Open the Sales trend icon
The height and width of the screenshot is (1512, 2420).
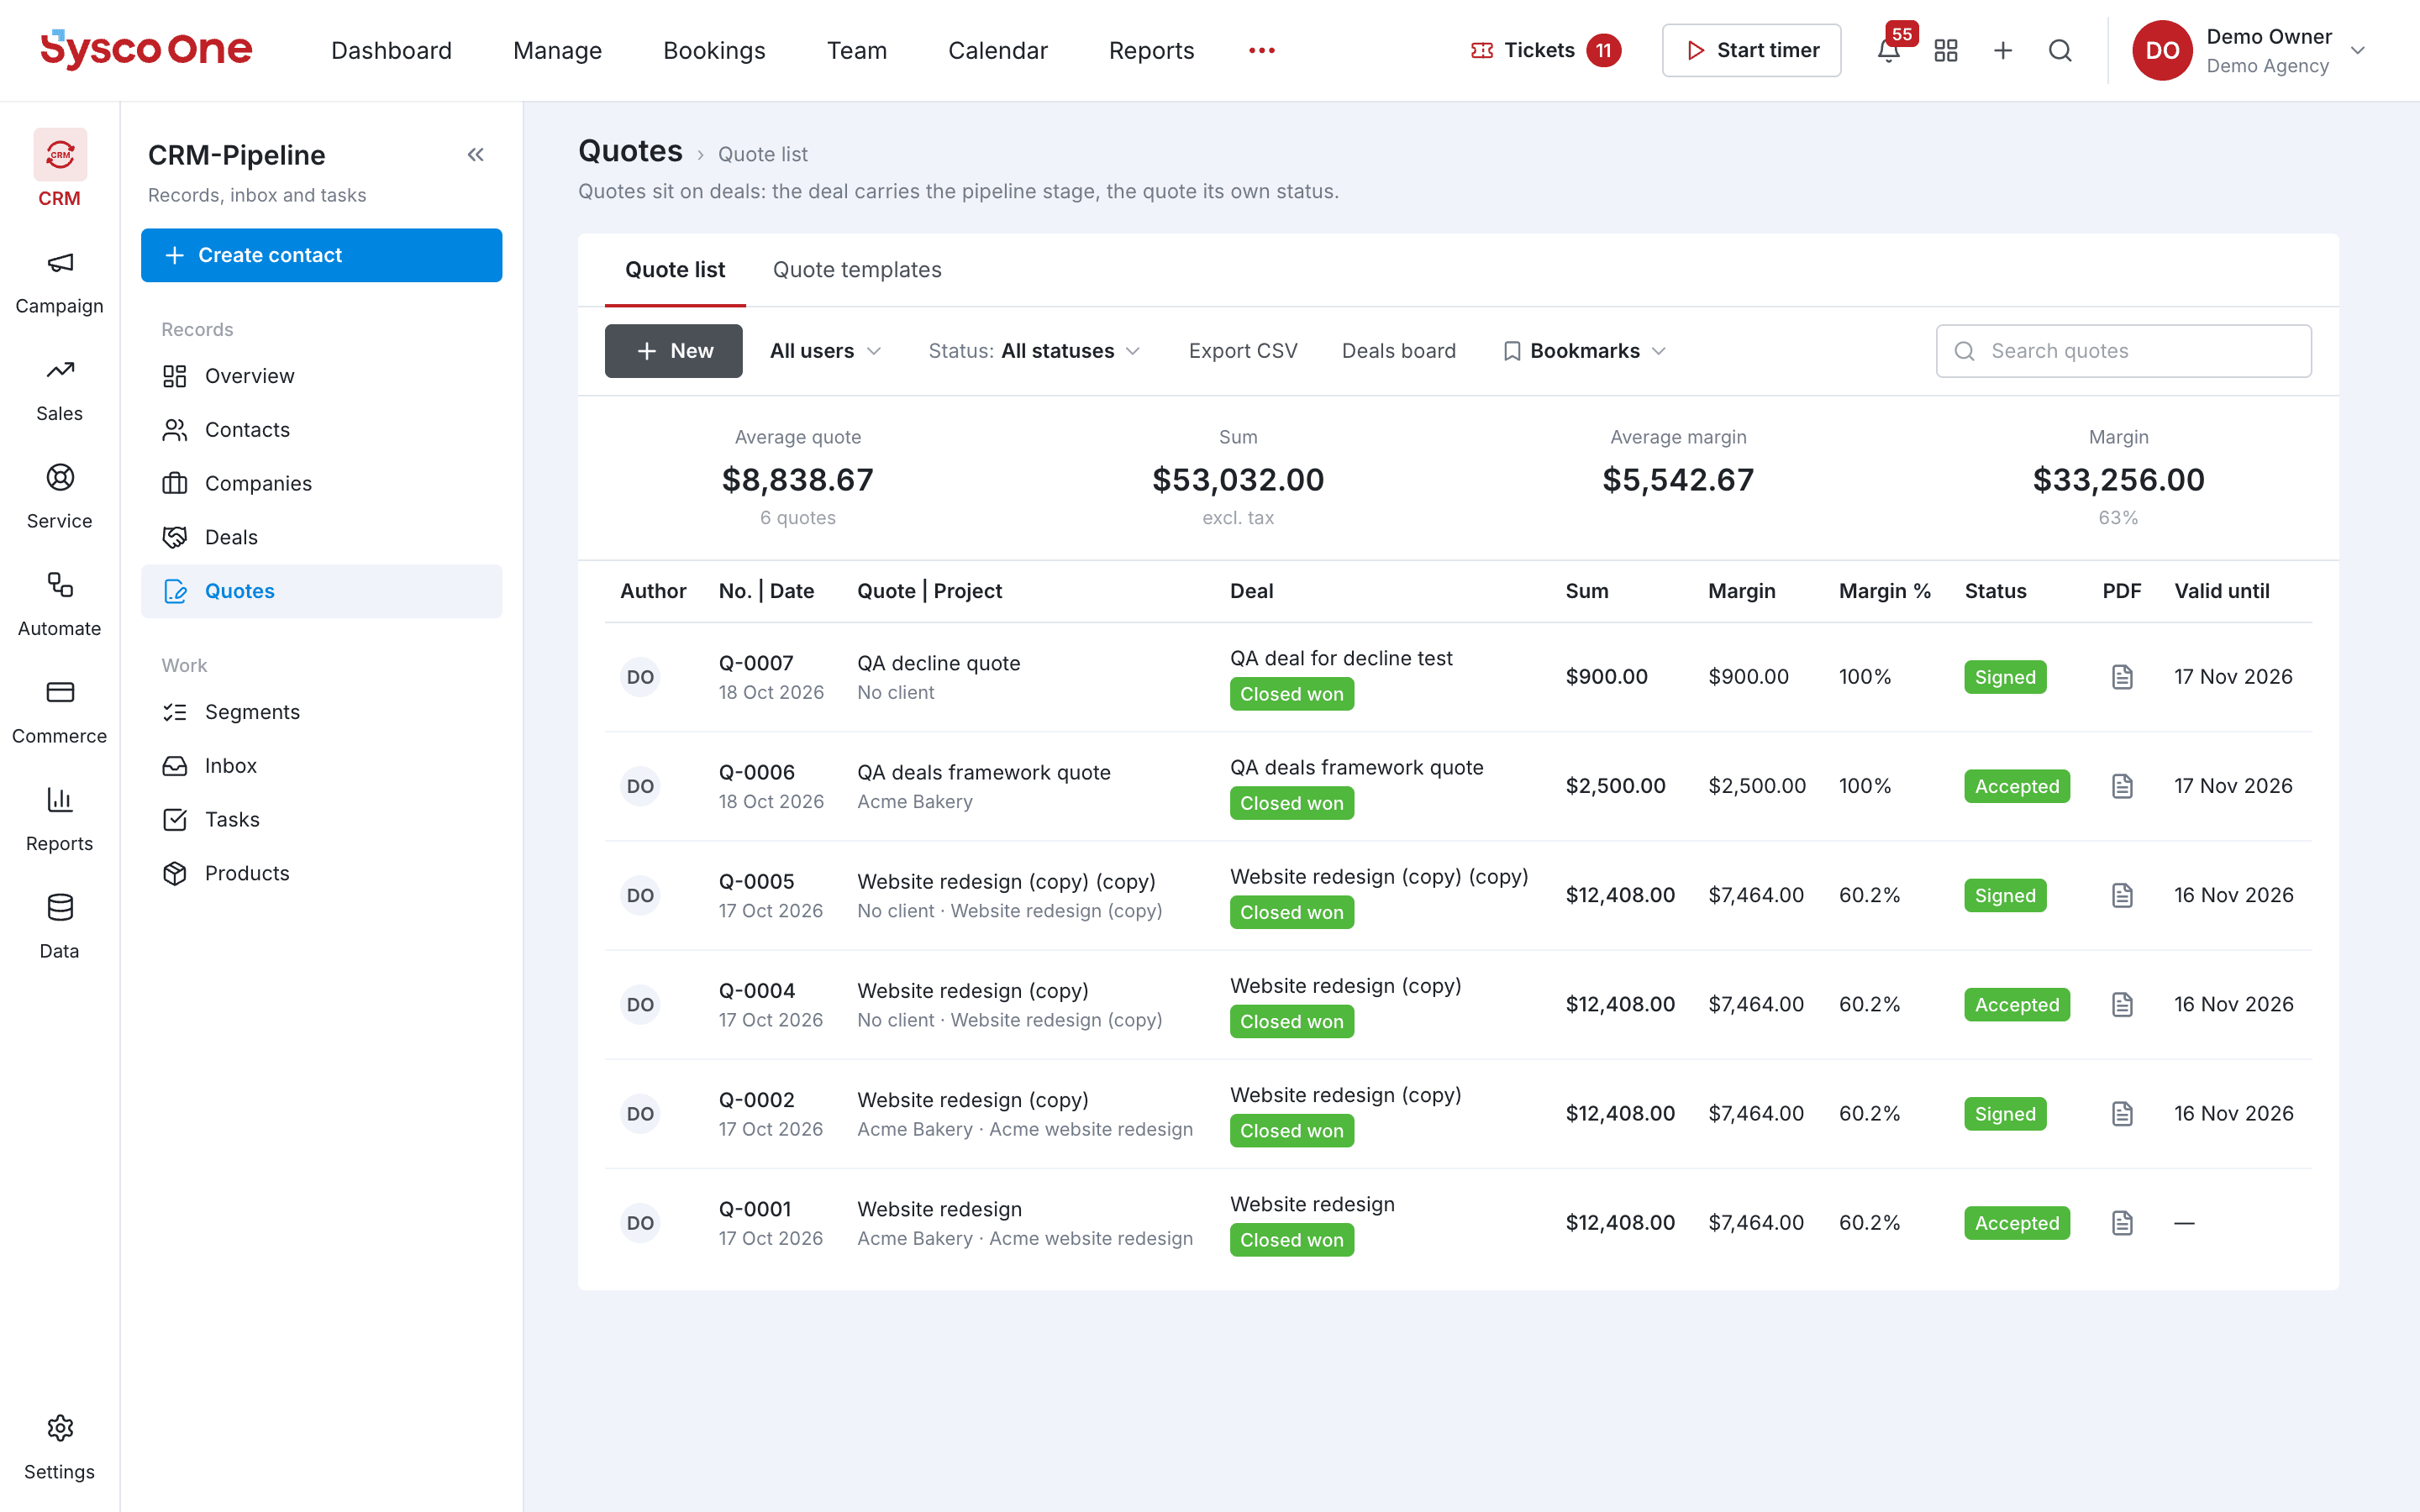[x=59, y=370]
